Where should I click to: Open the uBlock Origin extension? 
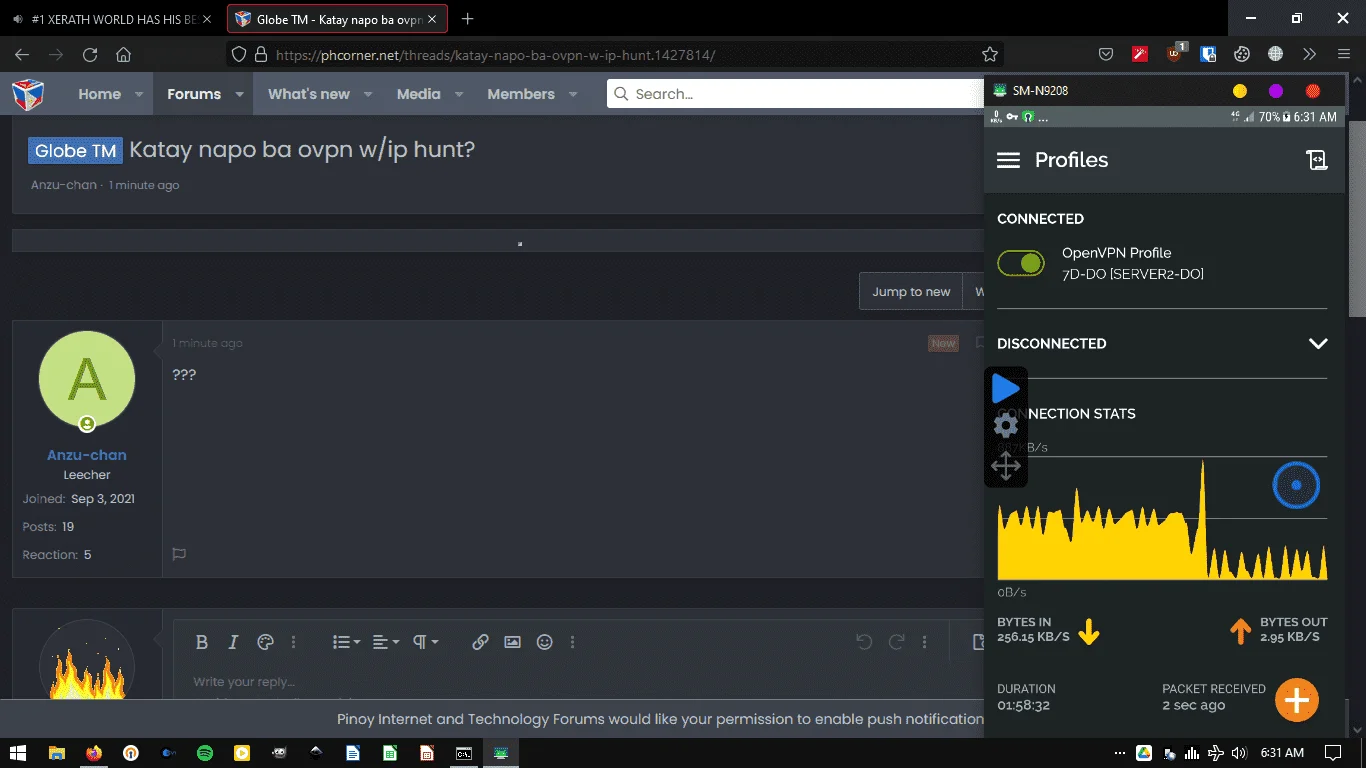(1175, 54)
